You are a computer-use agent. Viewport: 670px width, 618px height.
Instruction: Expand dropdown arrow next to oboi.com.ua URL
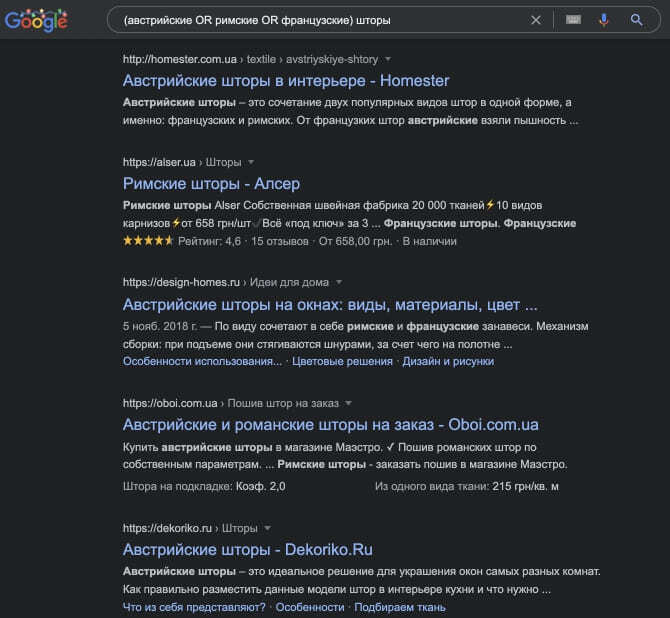point(348,403)
